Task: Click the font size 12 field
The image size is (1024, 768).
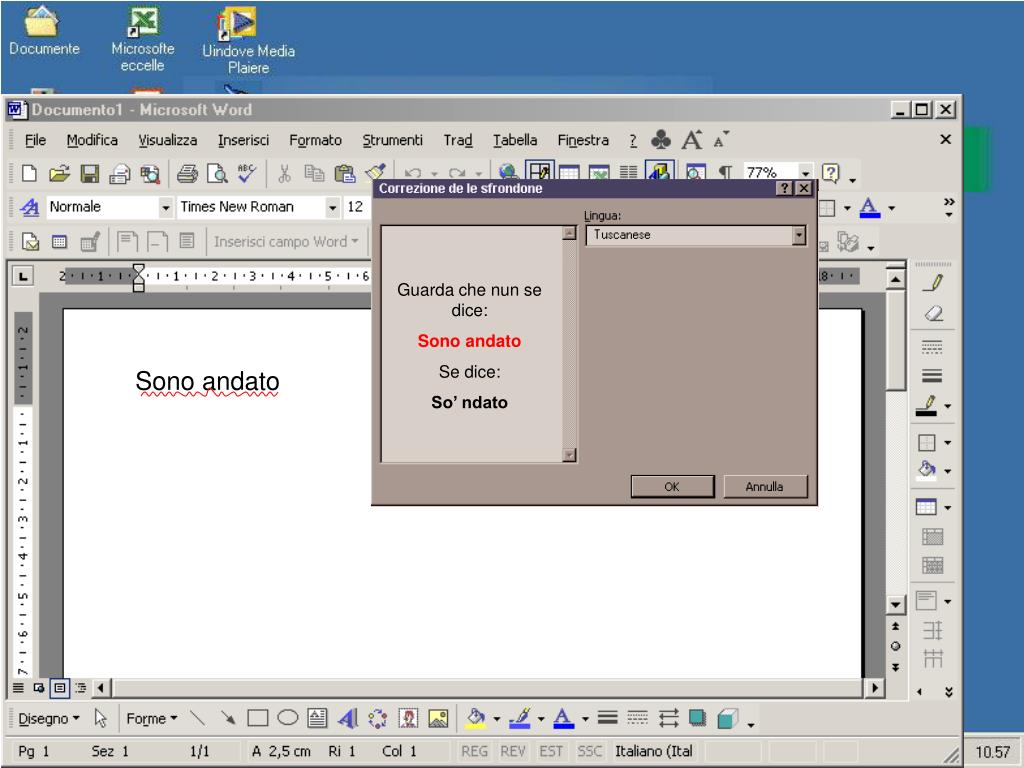Action: (357, 207)
